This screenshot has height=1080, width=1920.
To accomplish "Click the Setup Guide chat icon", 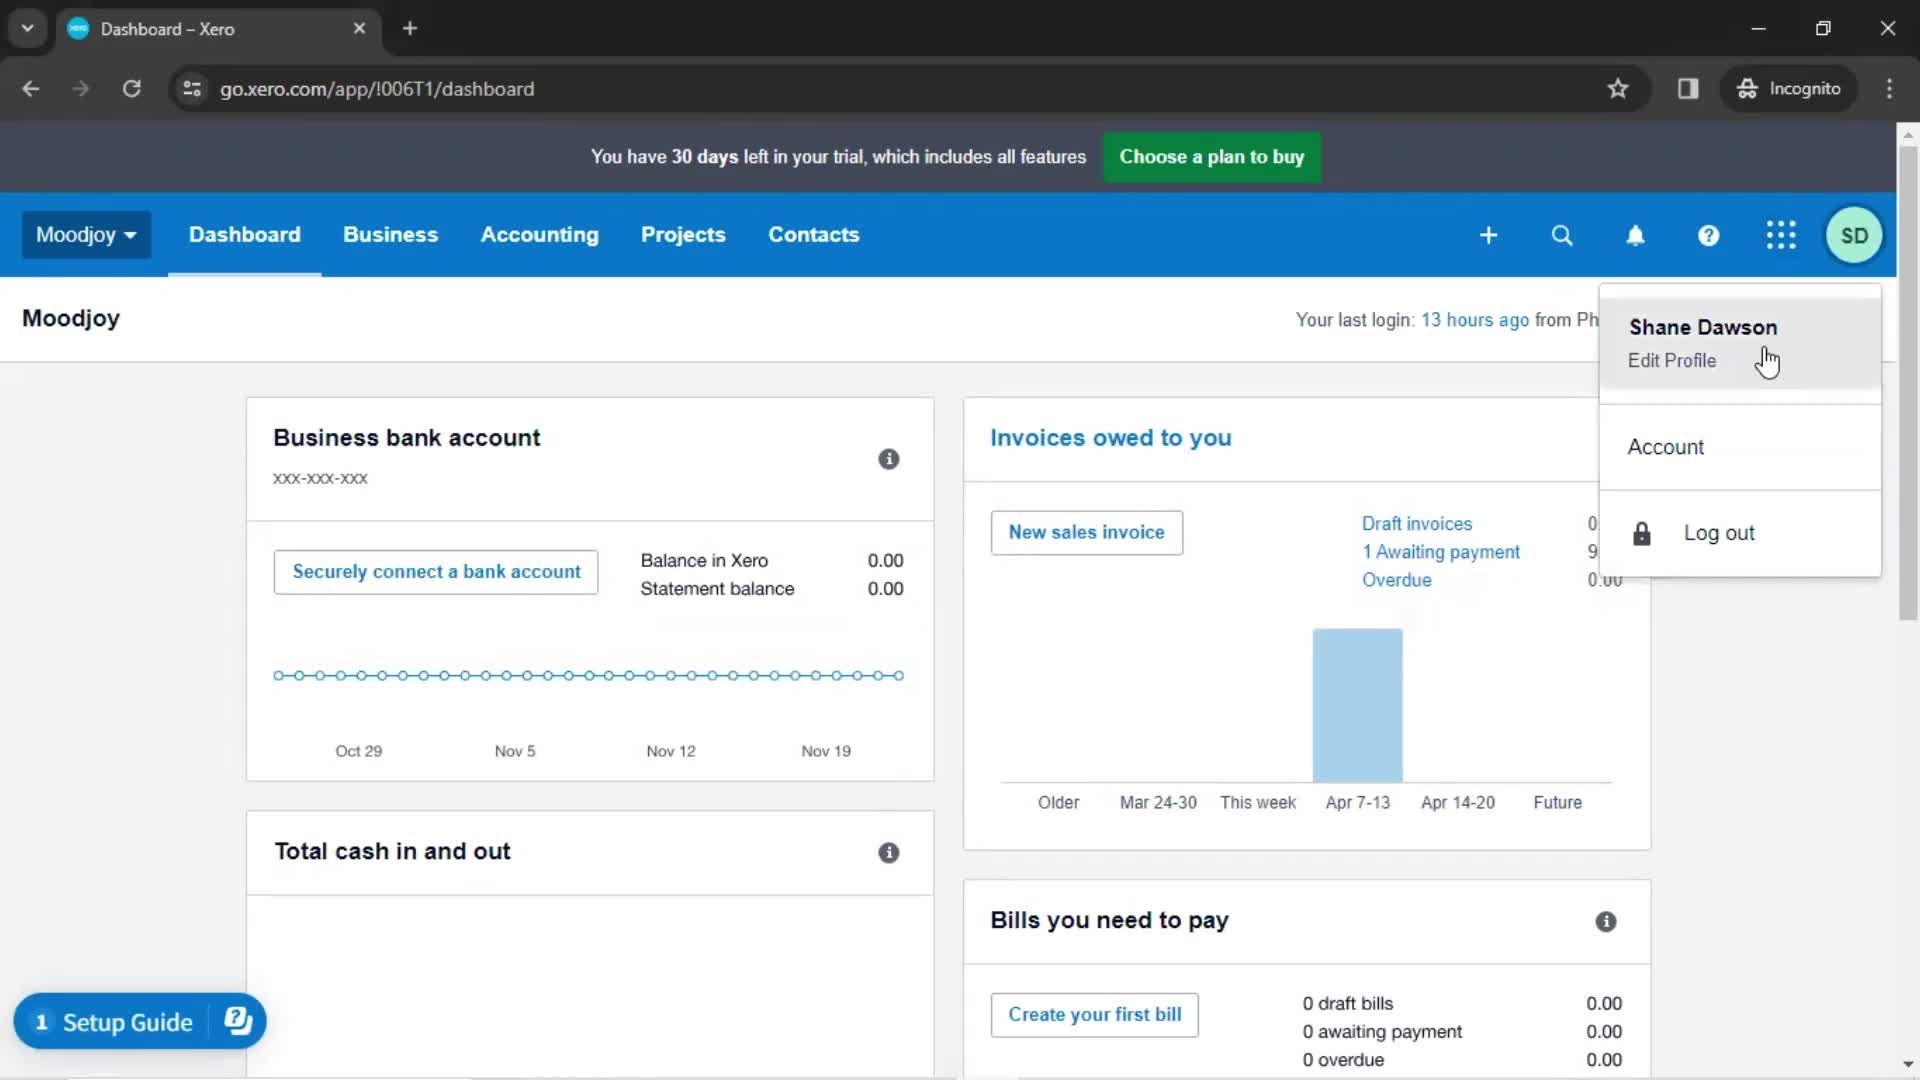I will pos(238,1021).
